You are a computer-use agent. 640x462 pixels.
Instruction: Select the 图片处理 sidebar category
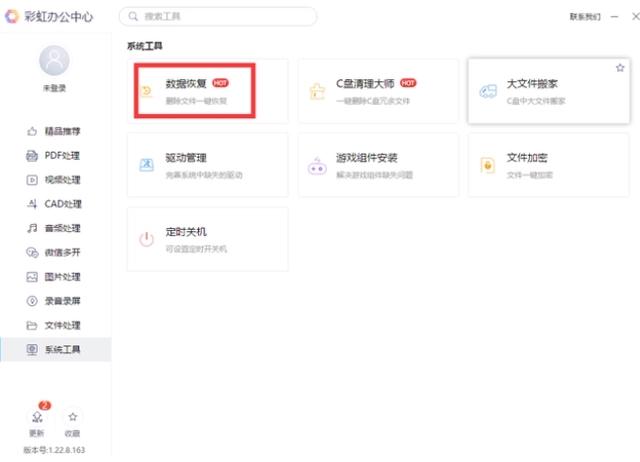point(54,277)
